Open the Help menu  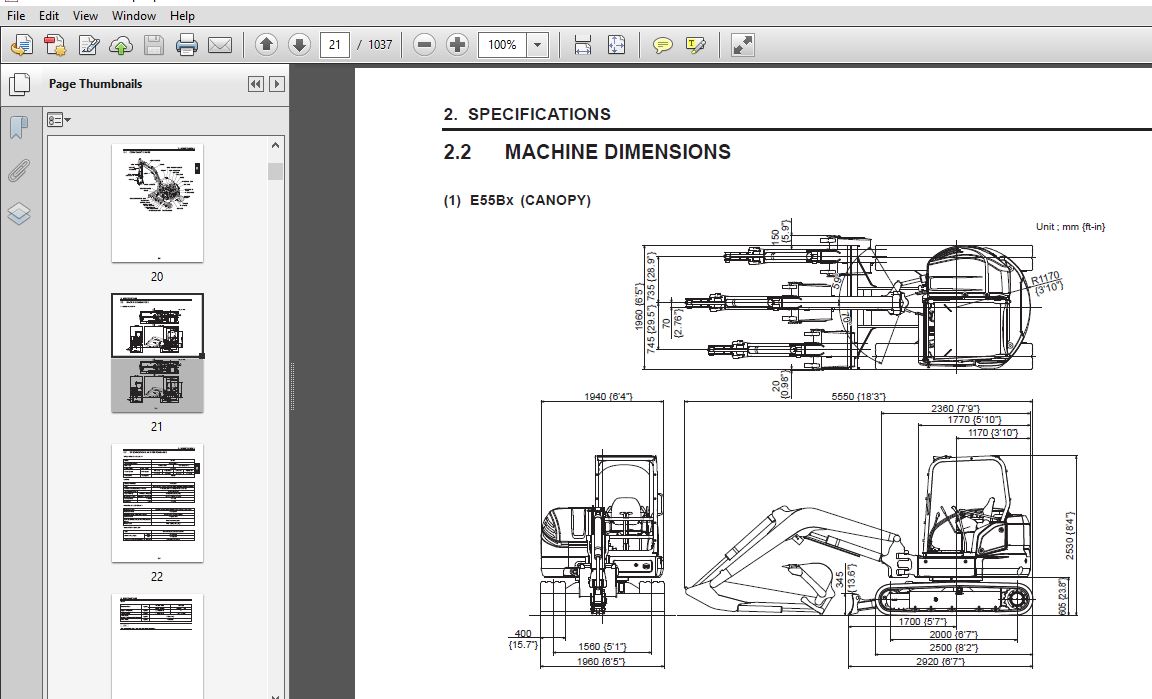(x=182, y=15)
